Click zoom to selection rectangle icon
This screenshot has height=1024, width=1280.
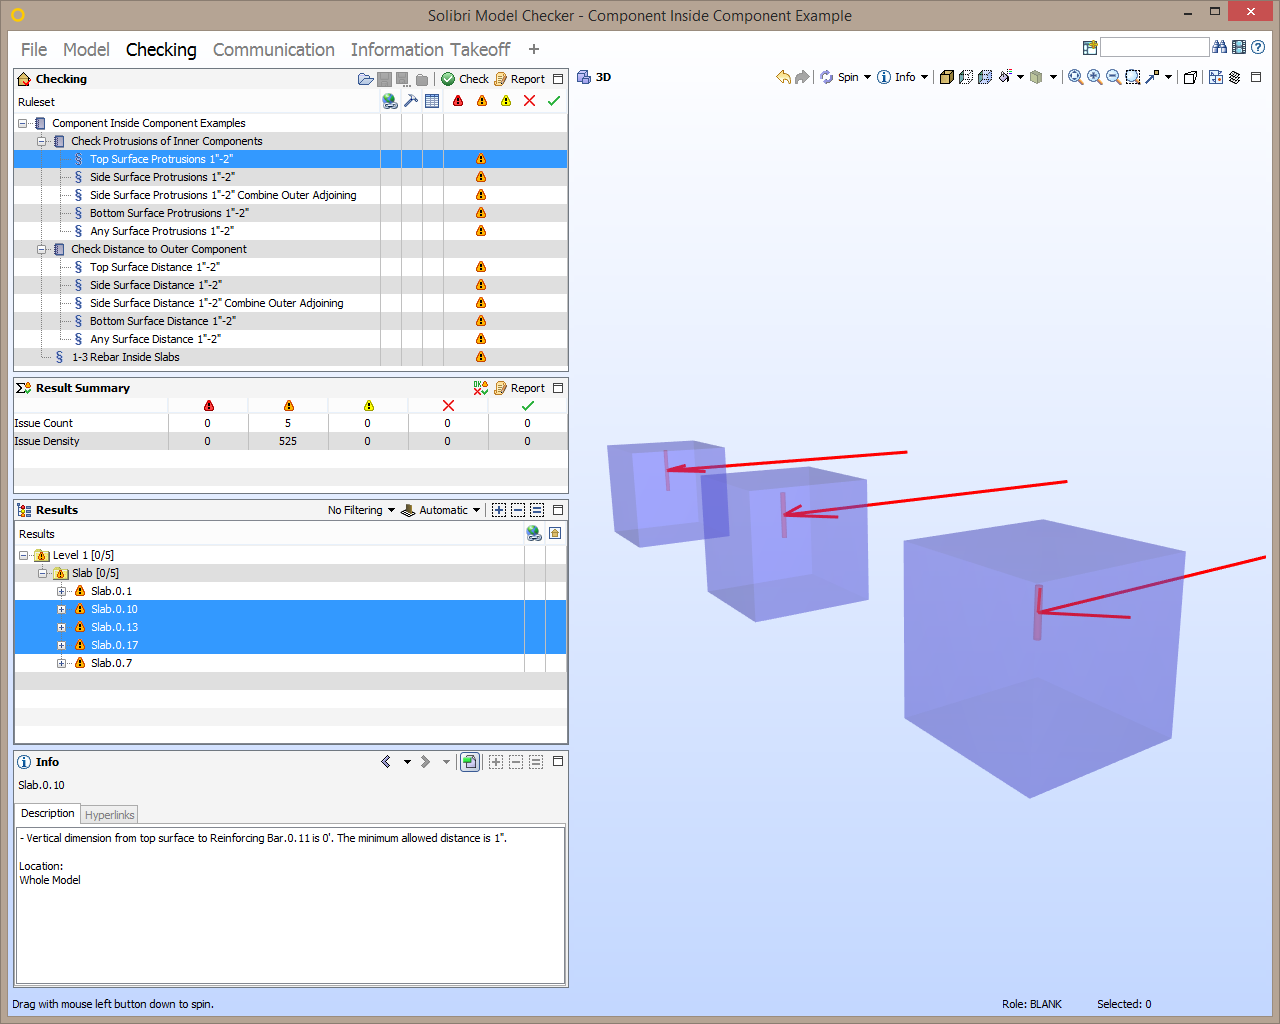click(1133, 77)
